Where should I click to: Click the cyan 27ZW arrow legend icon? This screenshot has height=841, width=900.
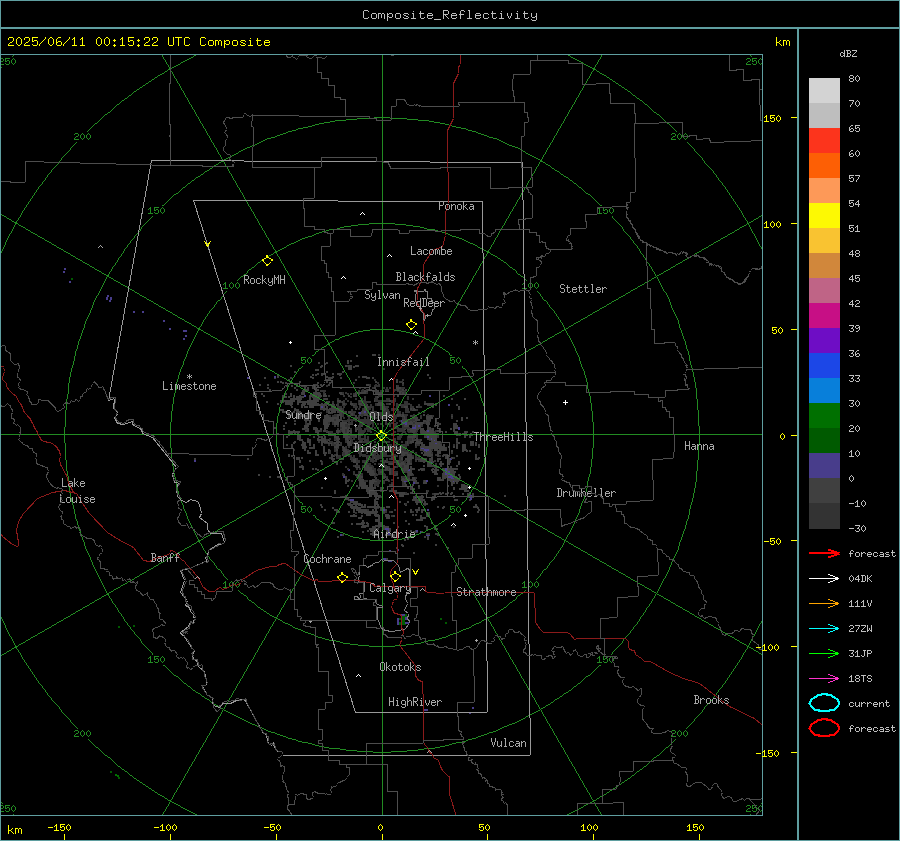[824, 629]
